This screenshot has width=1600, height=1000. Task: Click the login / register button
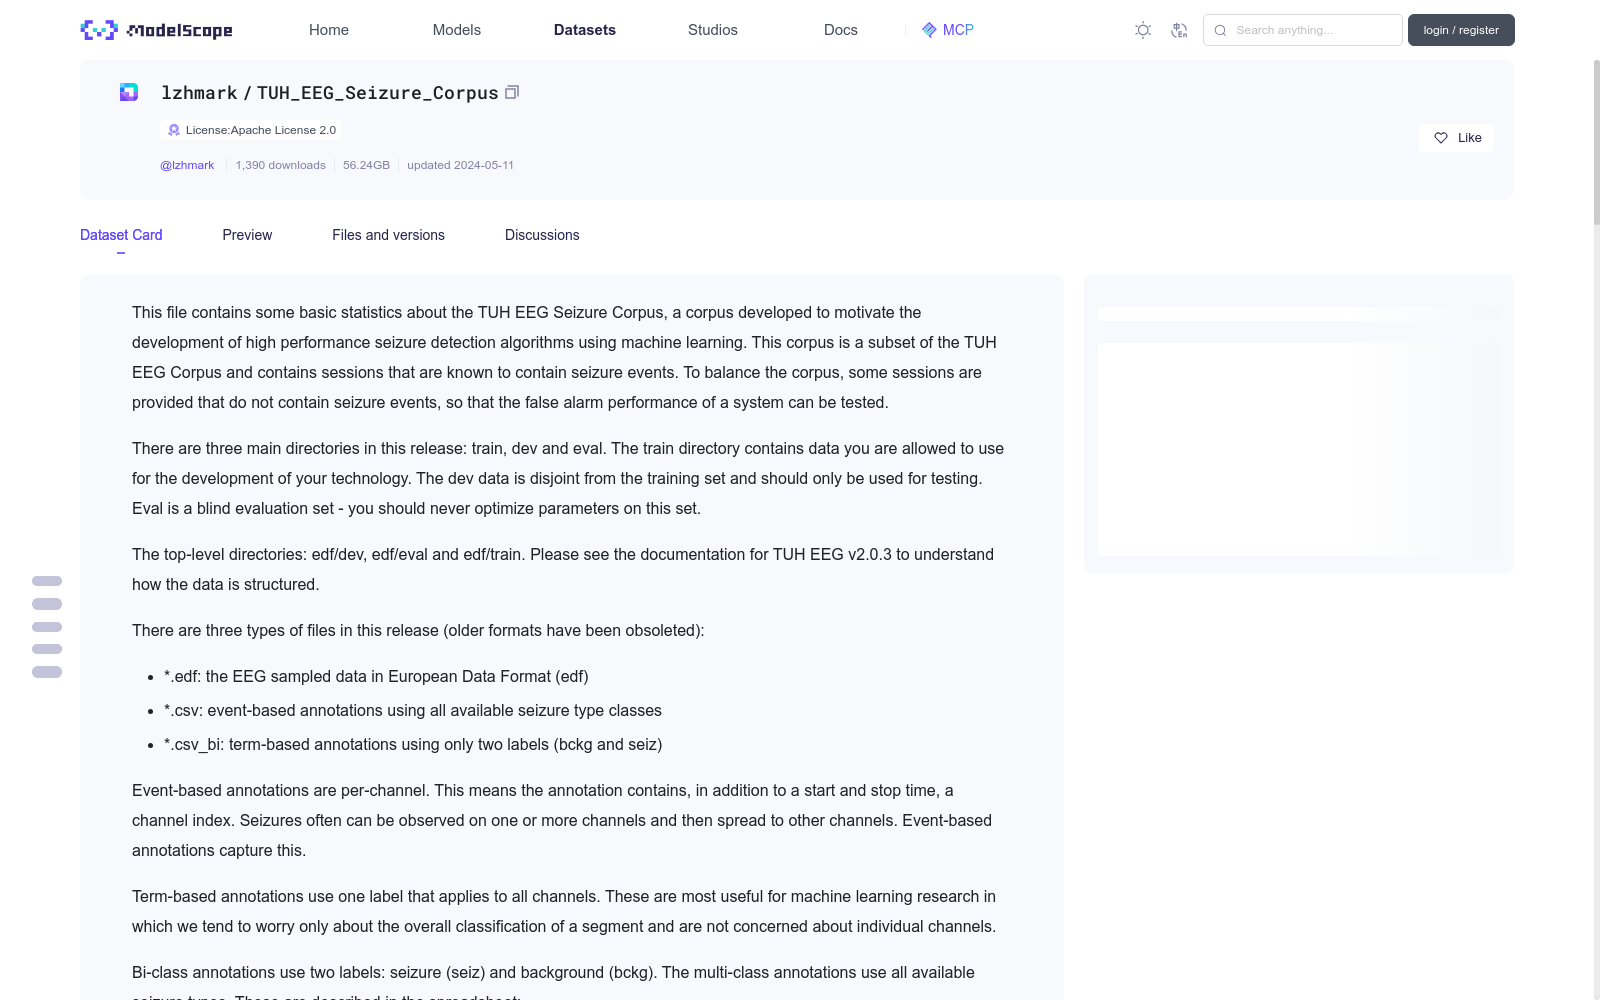[1461, 30]
